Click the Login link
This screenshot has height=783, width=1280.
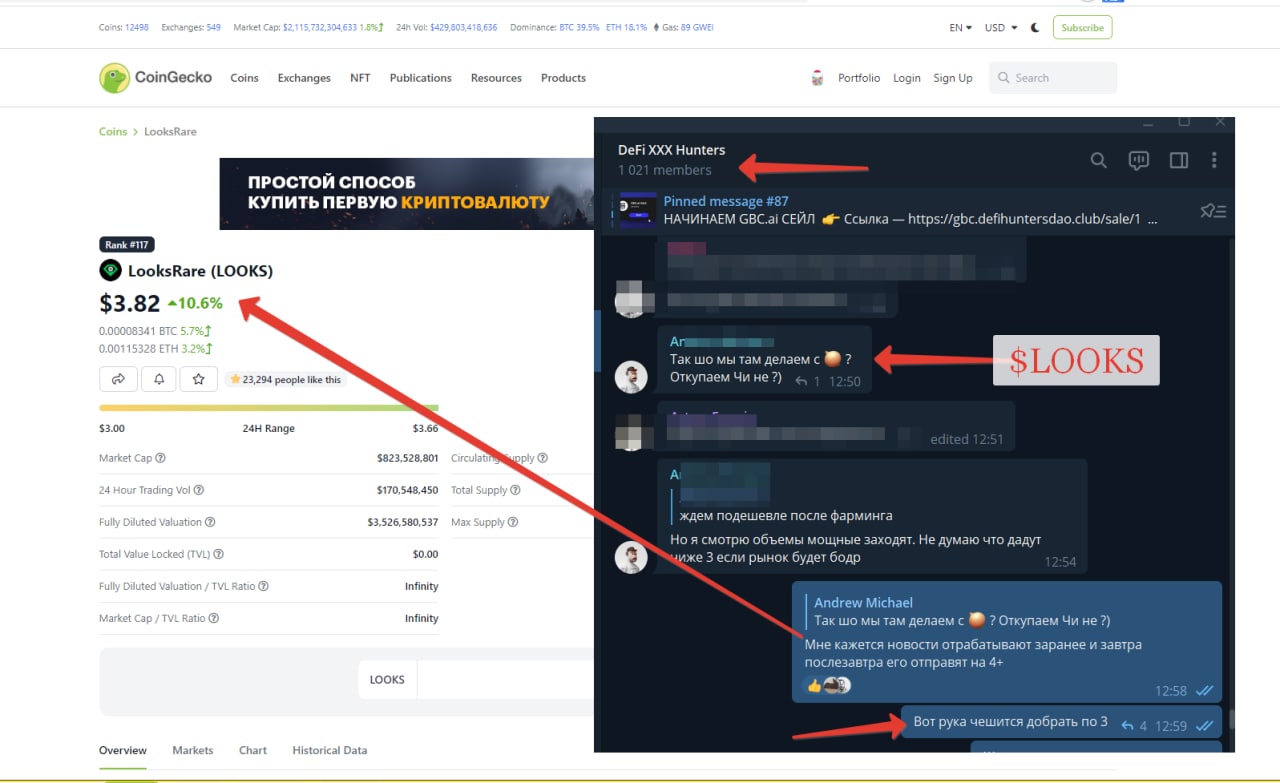pos(907,78)
